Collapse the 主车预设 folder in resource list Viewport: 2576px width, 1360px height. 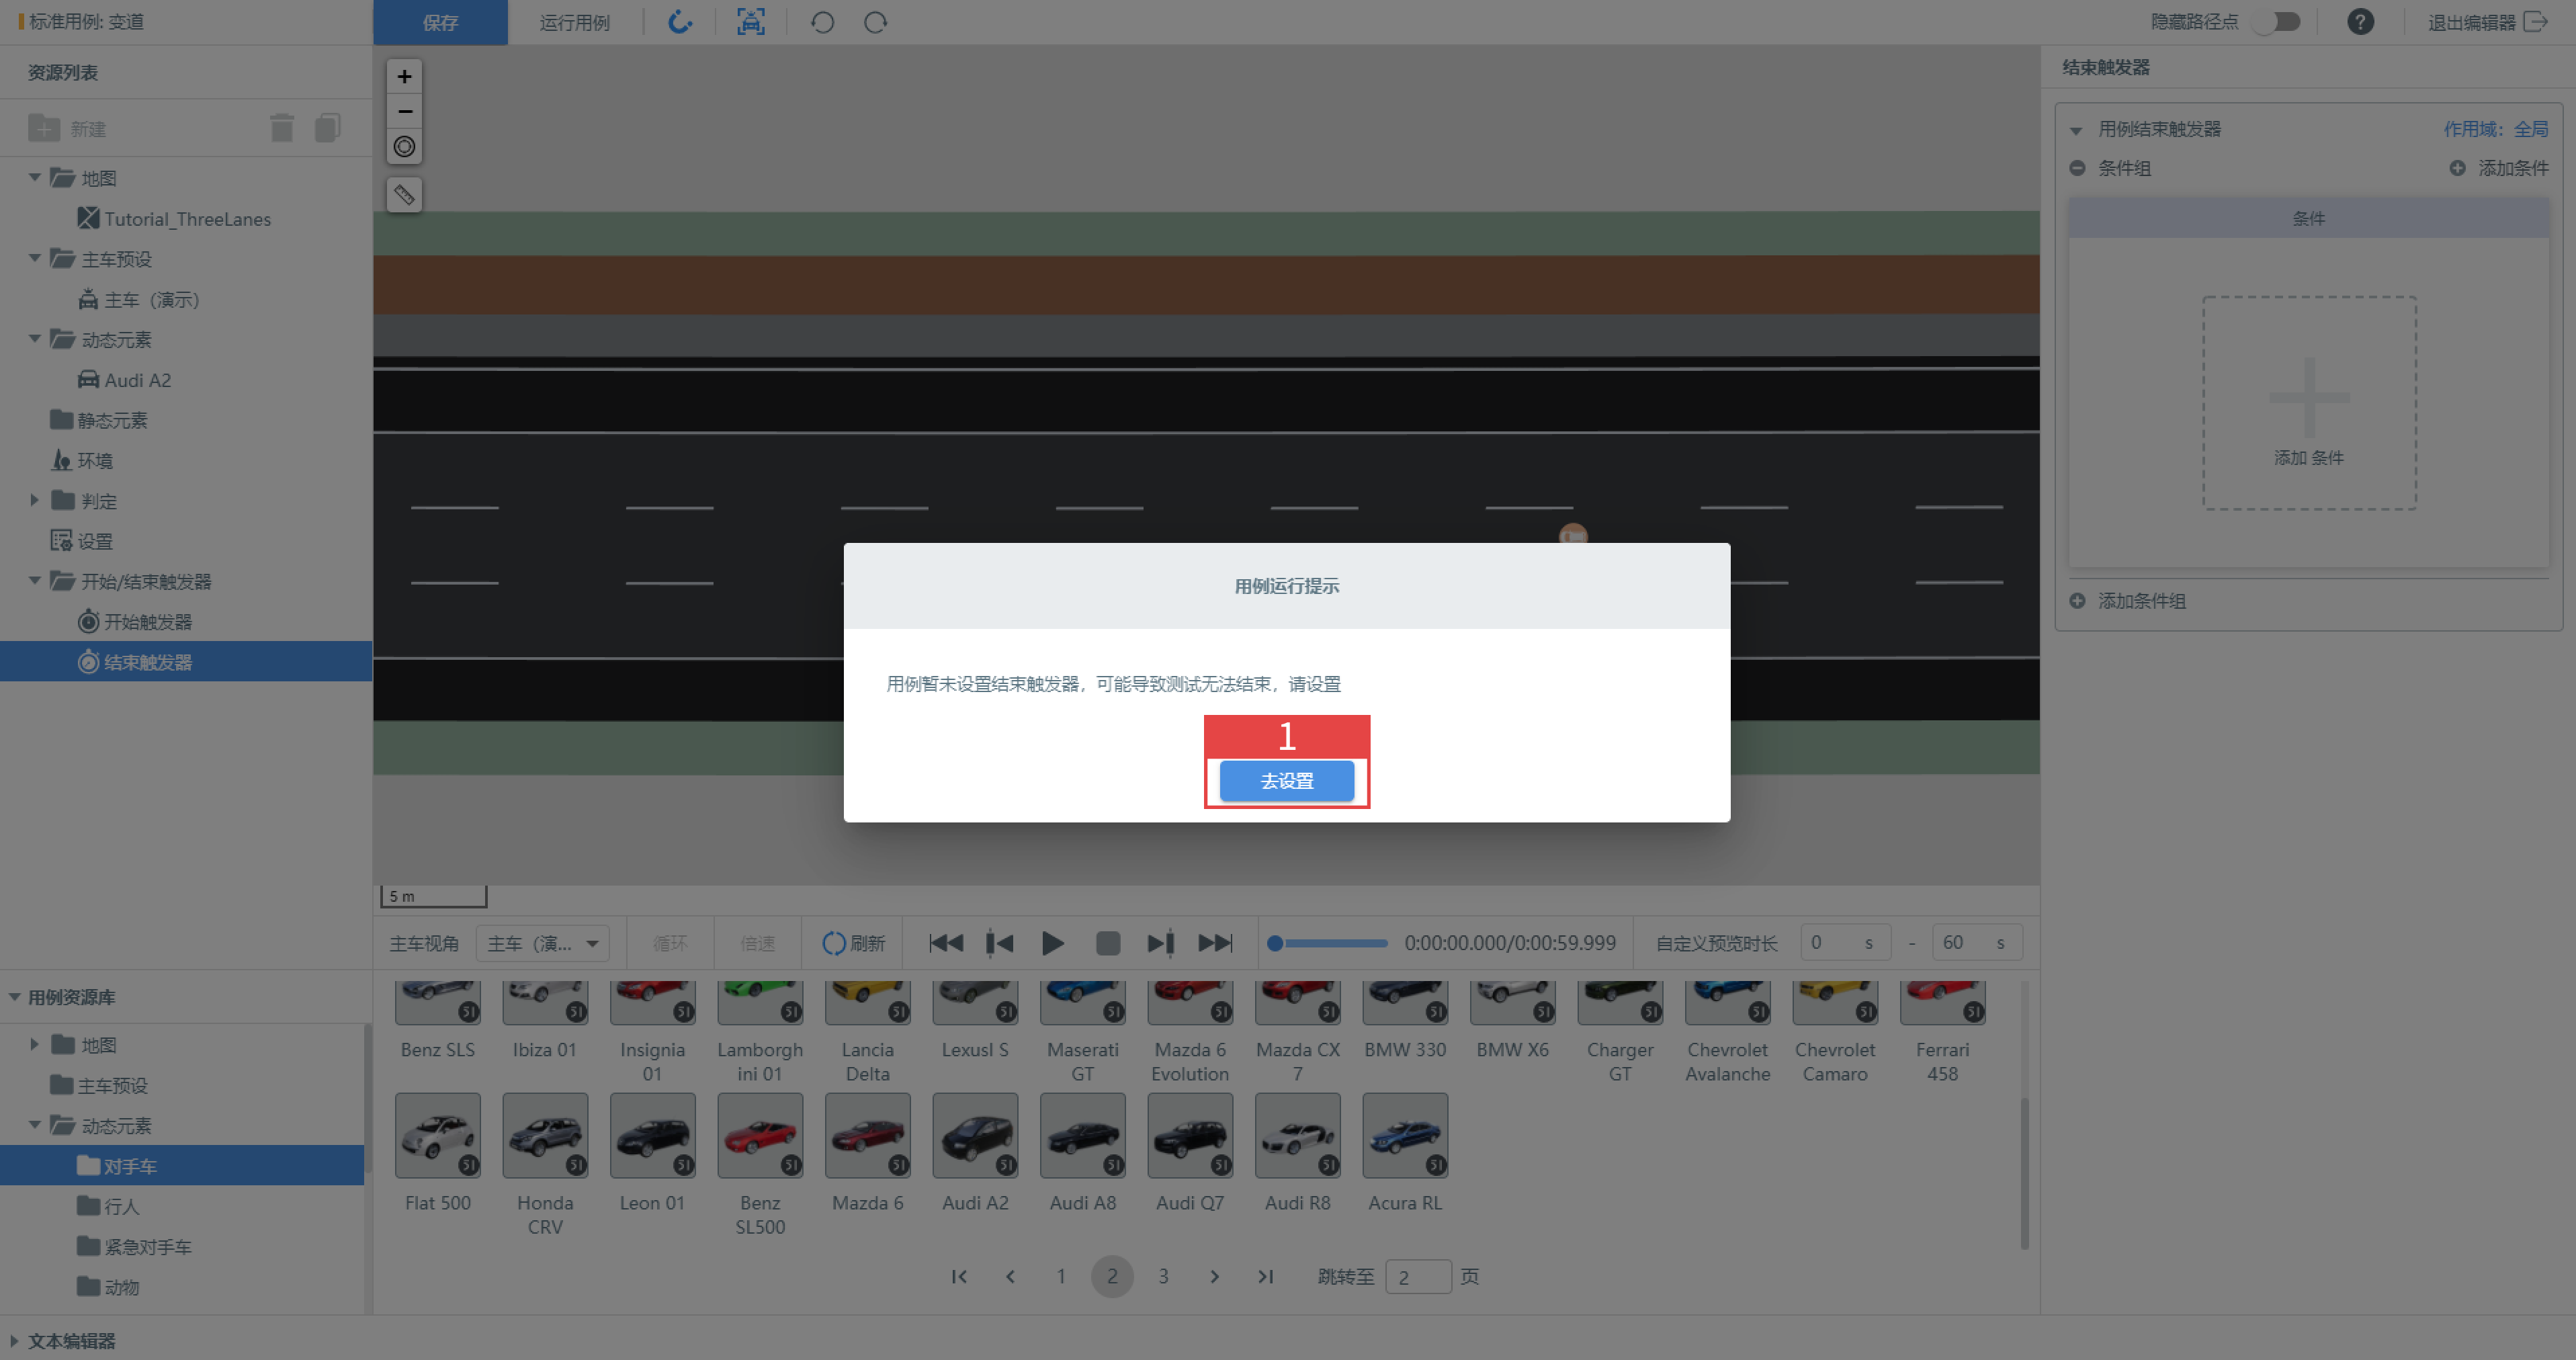pyautogui.click(x=35, y=259)
